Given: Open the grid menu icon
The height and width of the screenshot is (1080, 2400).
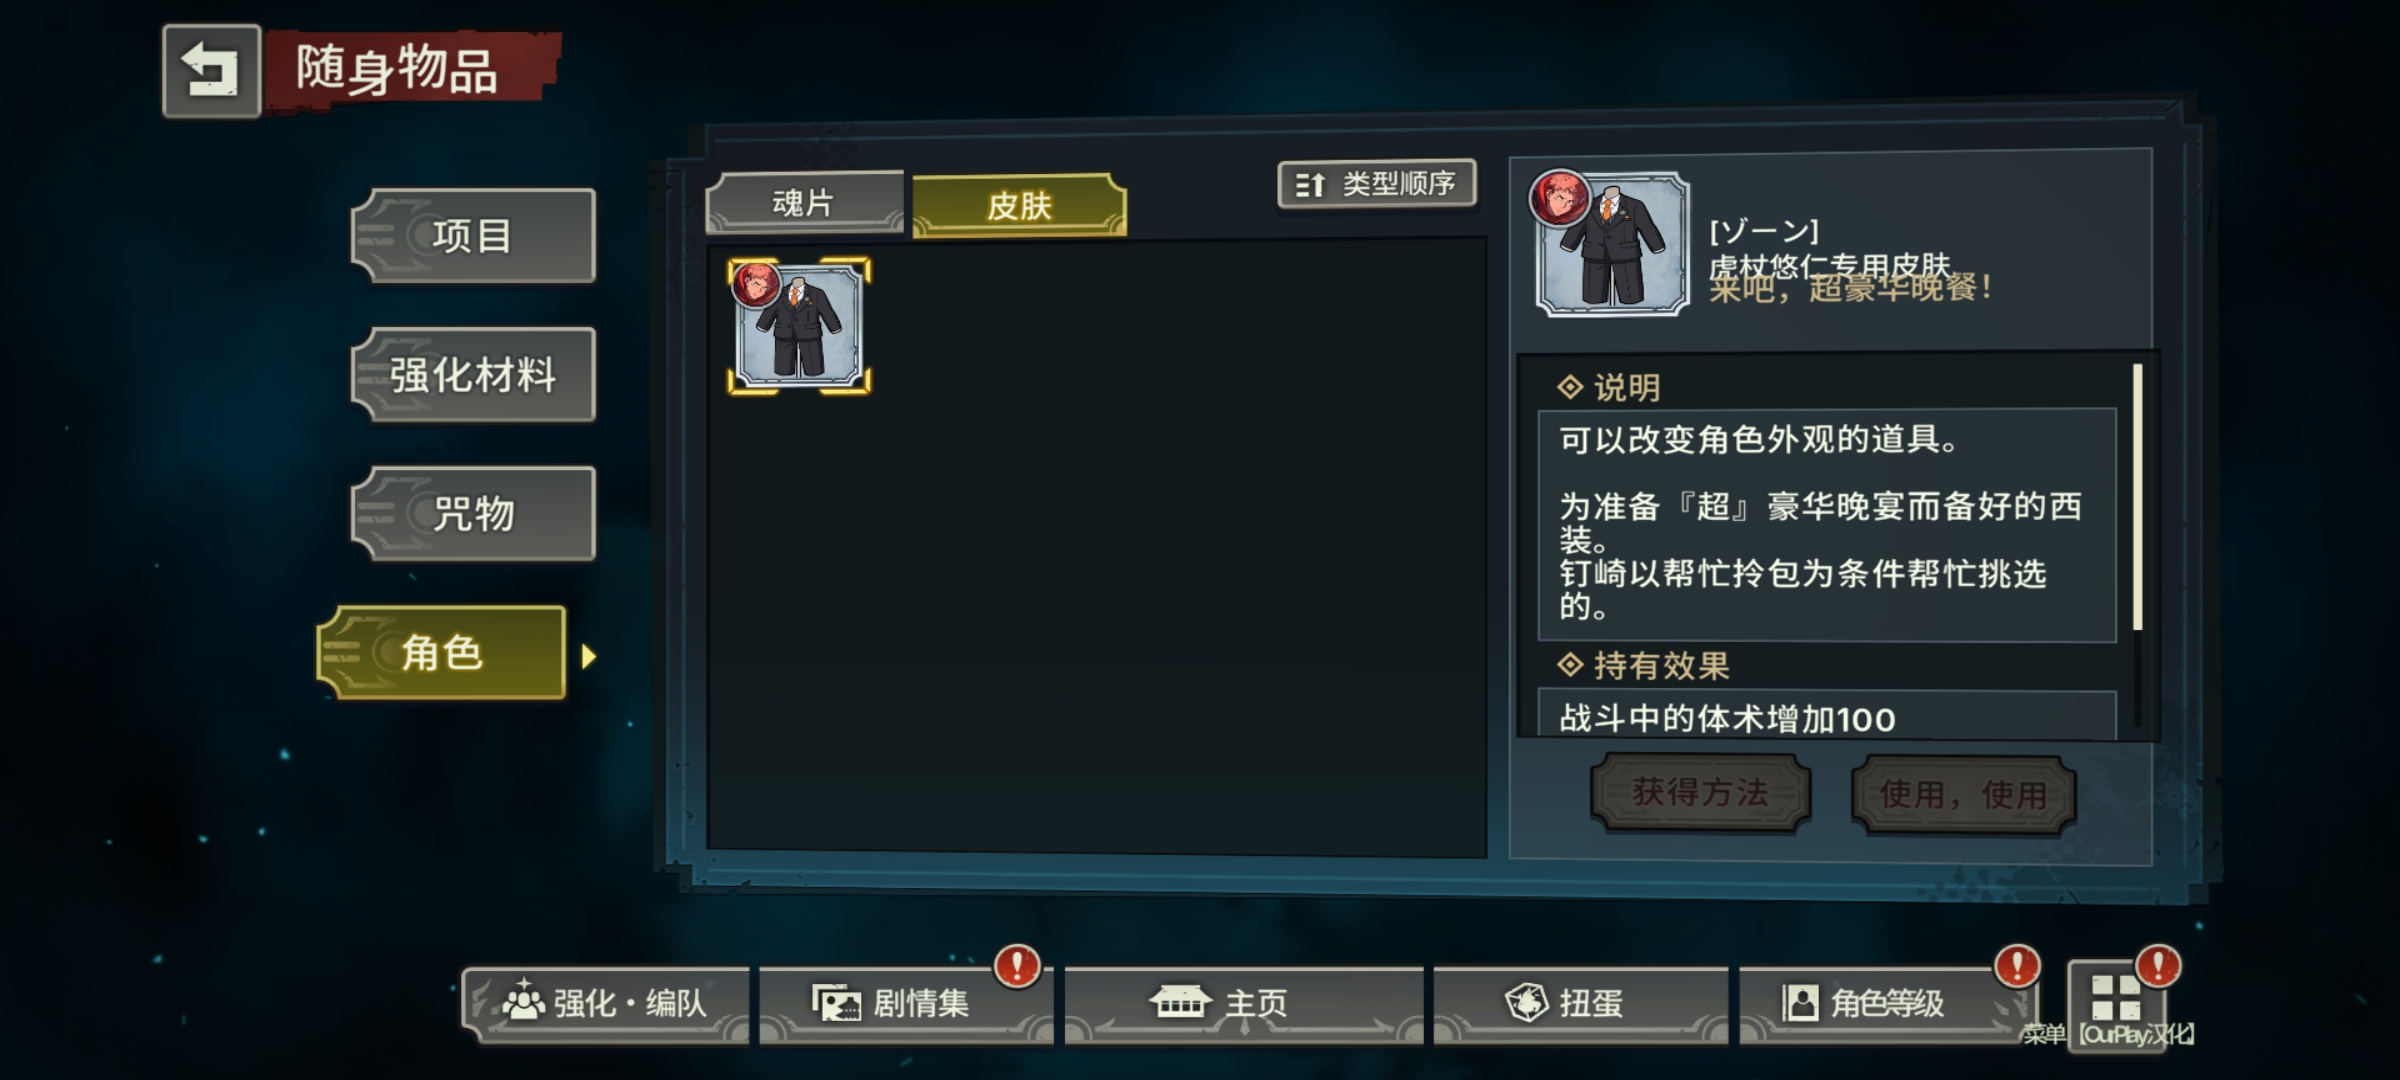Looking at the screenshot, I should pyautogui.click(x=2116, y=999).
